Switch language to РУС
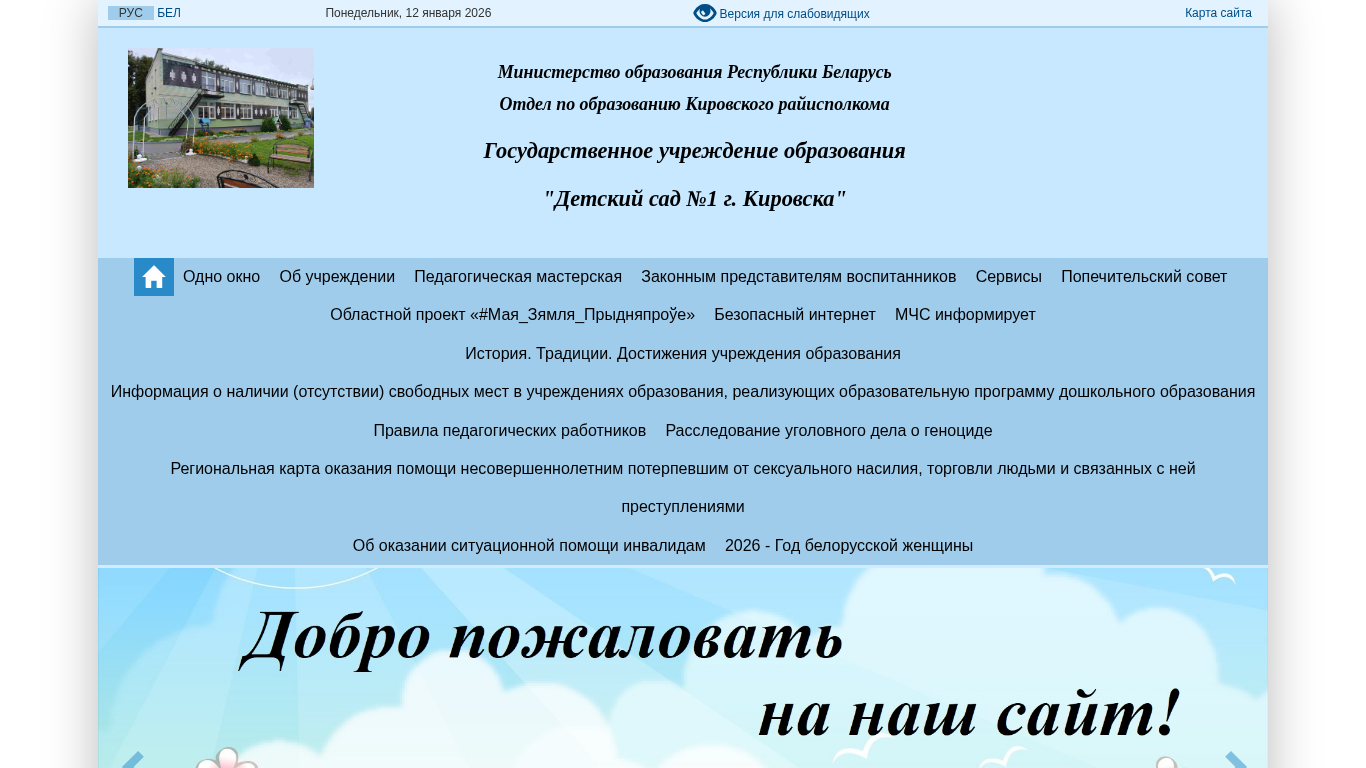This screenshot has height=768, width=1366. point(131,13)
